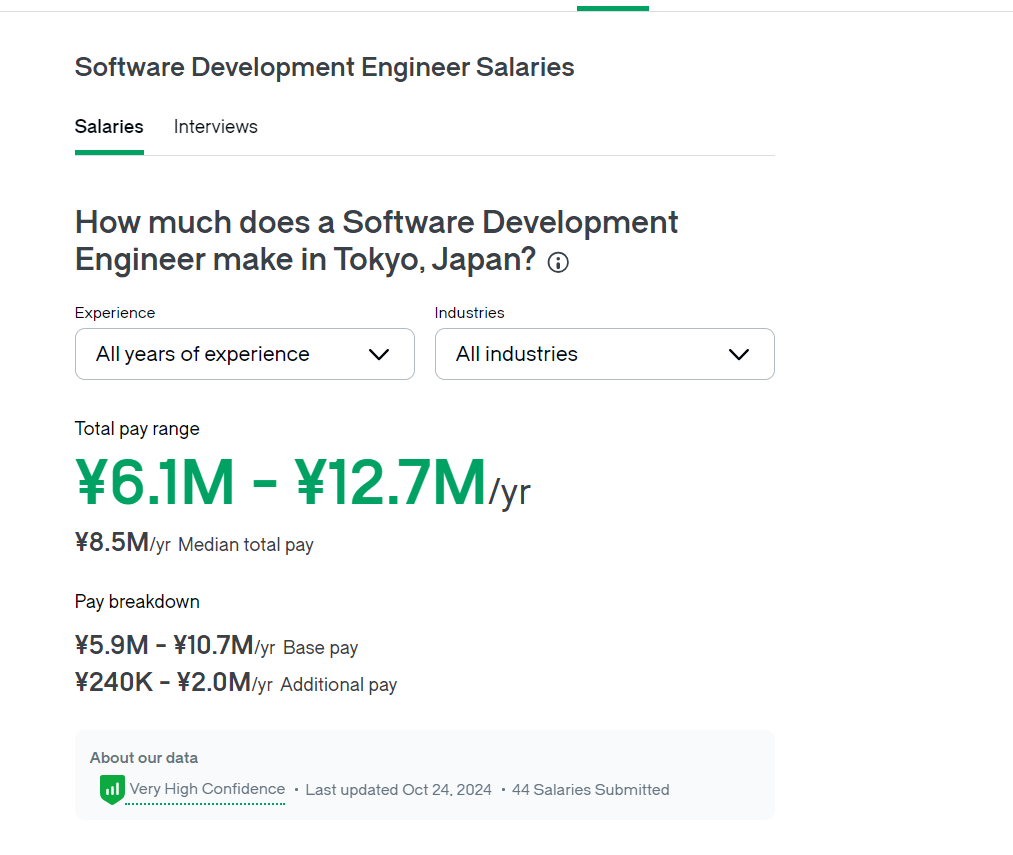1013x855 pixels.
Task: Click the ¥5.9M - ¥10.7M base pay range
Action: click(x=165, y=646)
